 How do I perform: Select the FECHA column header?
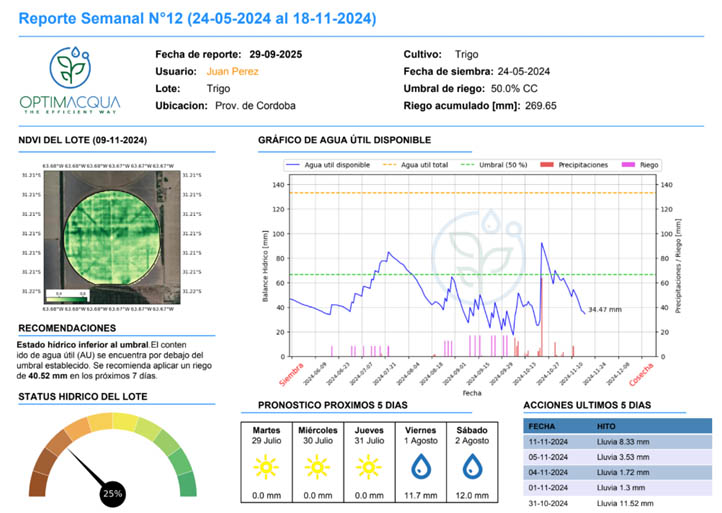tap(546, 424)
